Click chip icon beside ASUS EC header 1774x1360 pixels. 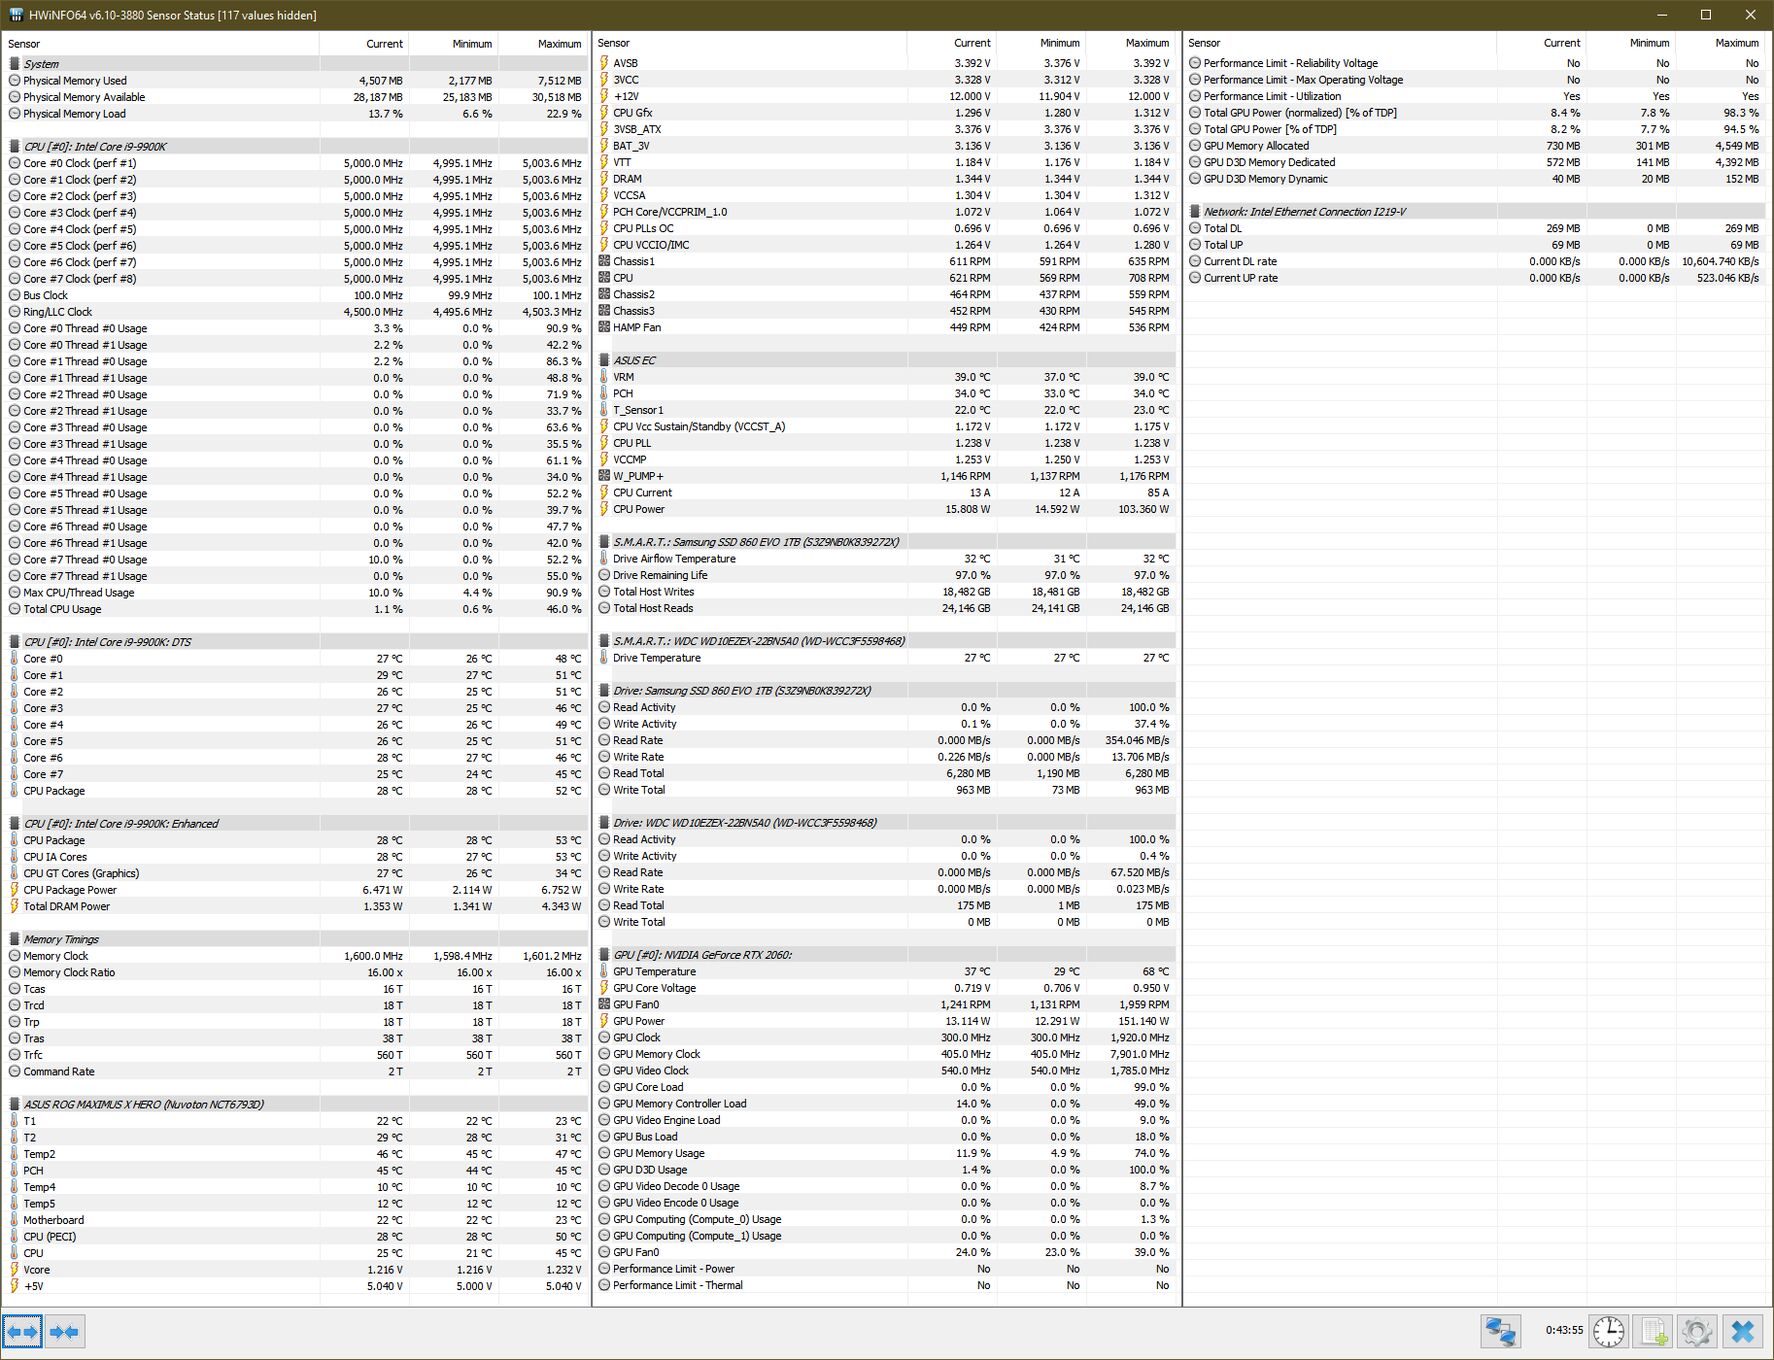604,360
